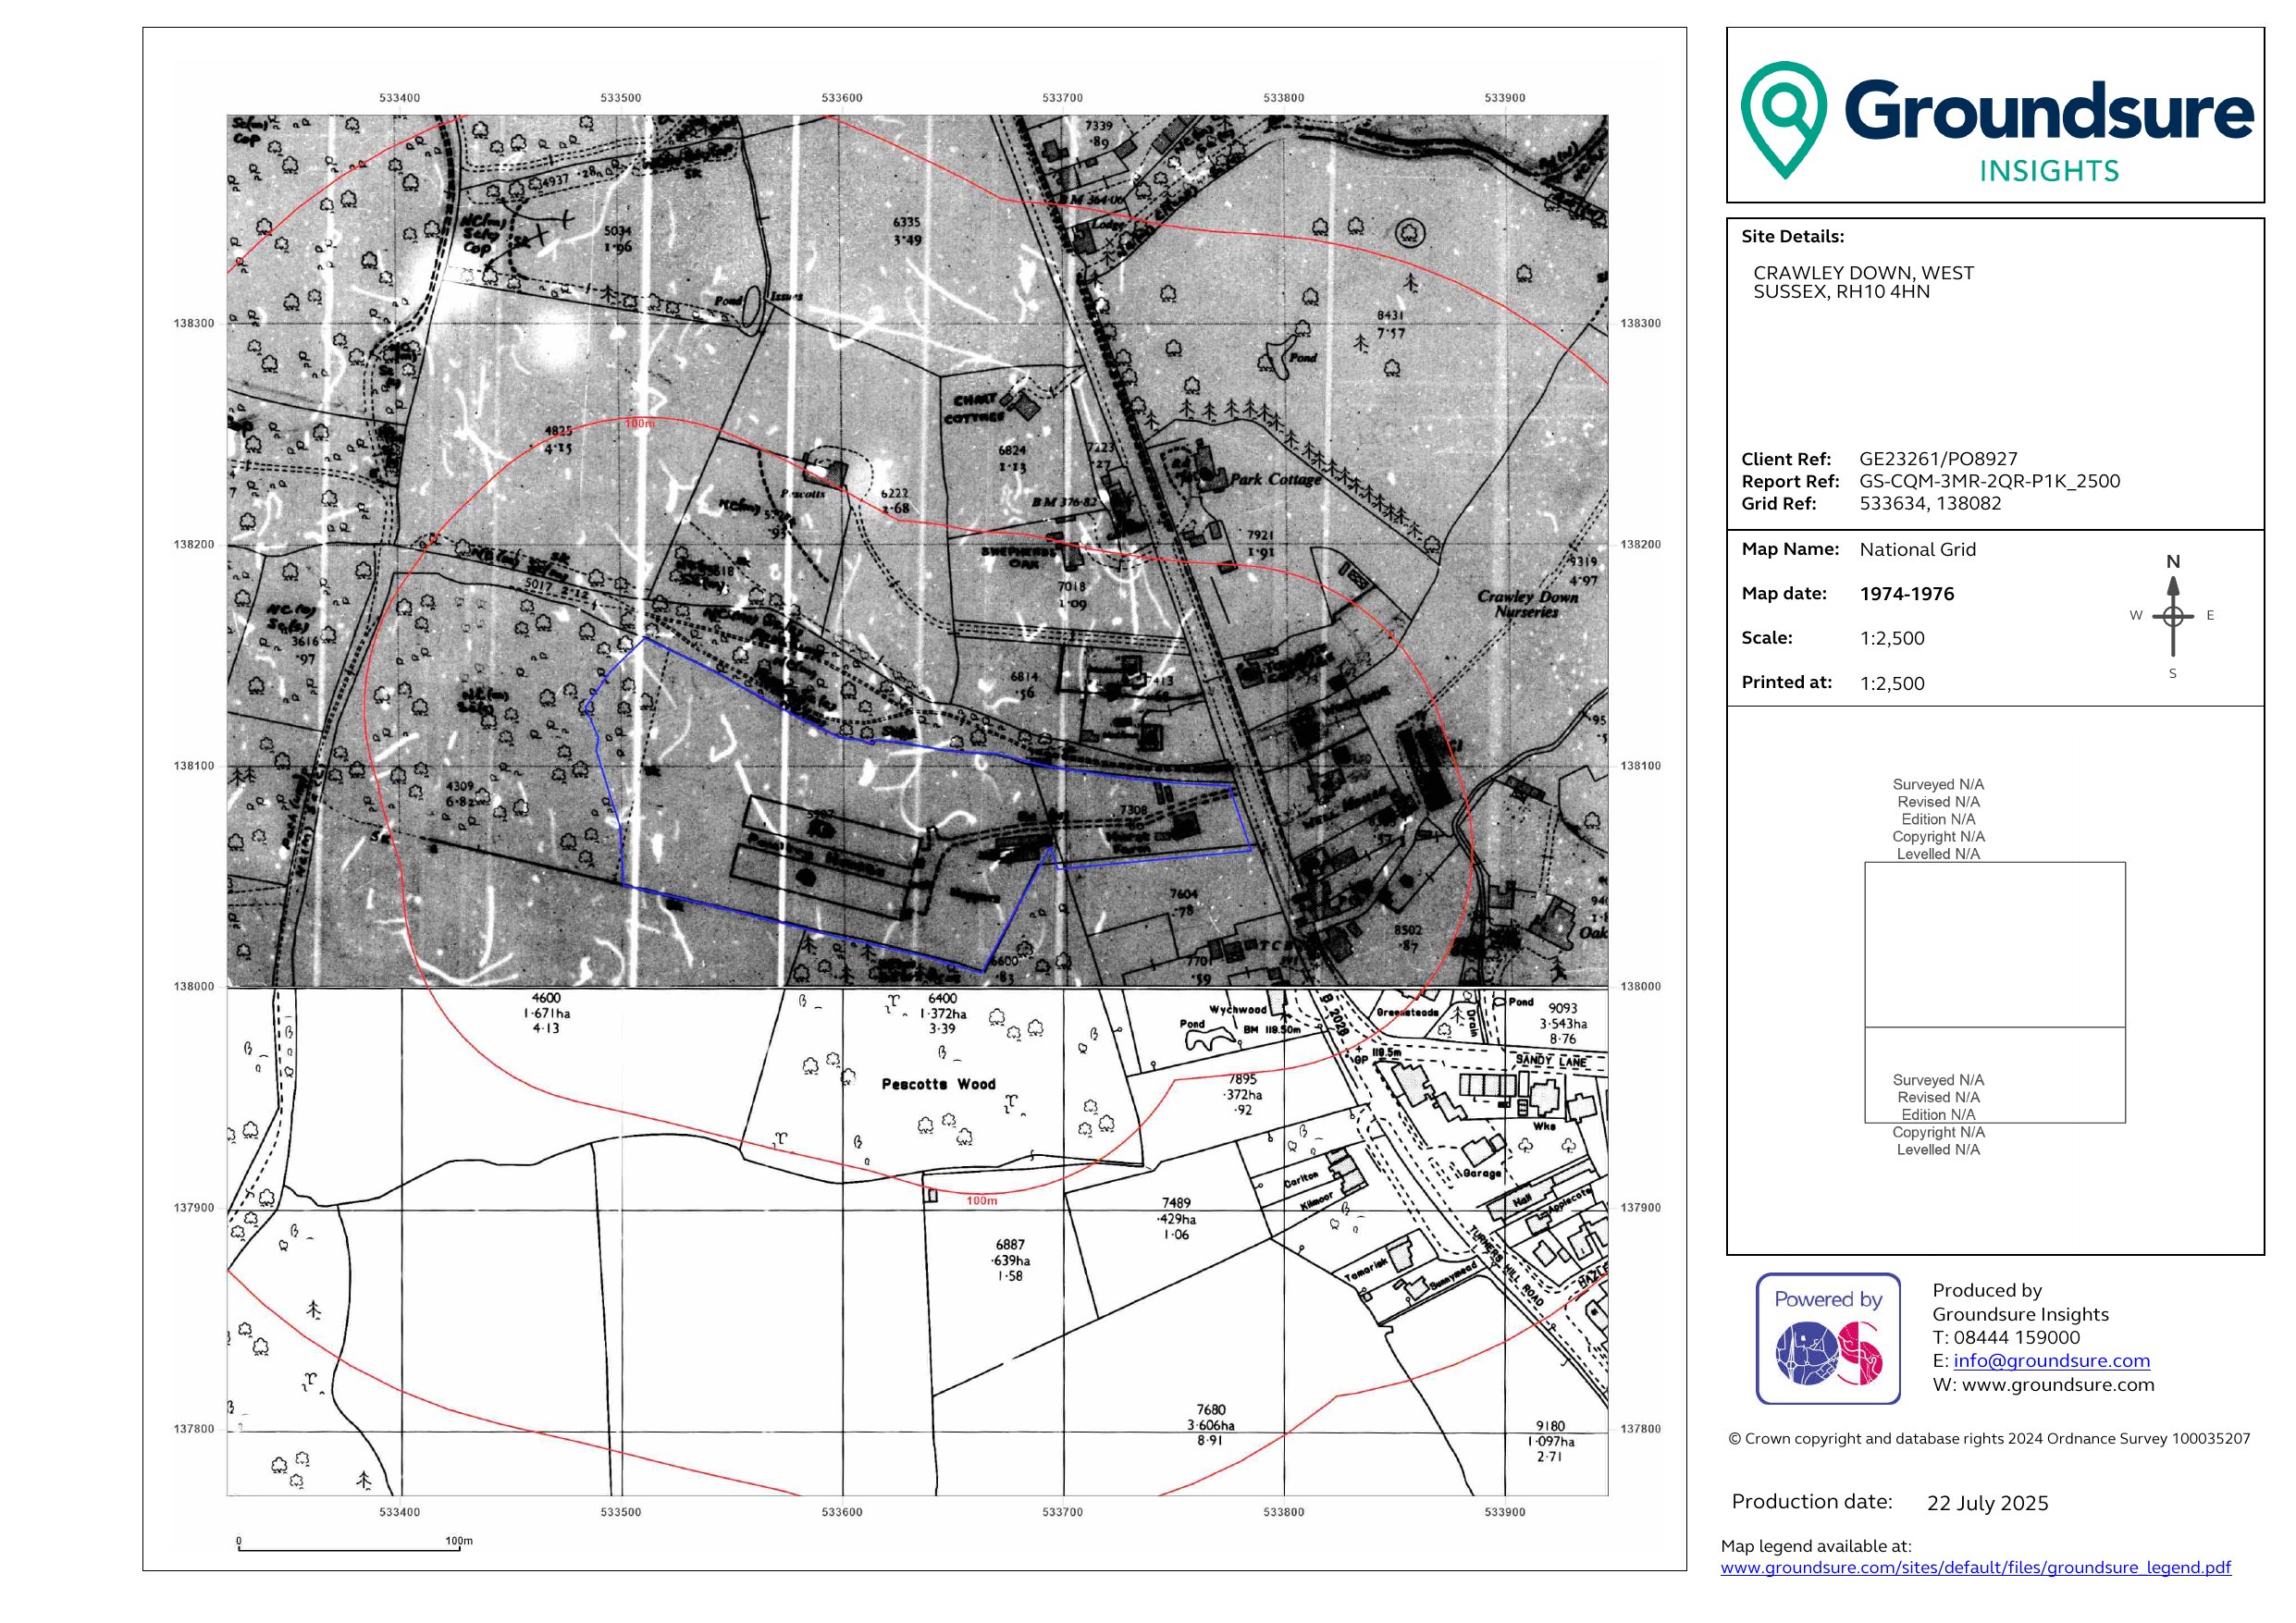
Task: Click the Pescotts Wood map label
Action: (938, 1084)
